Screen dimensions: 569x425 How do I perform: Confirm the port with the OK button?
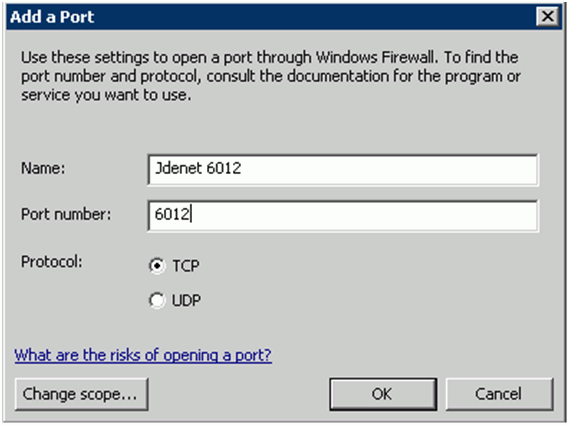pos(383,394)
